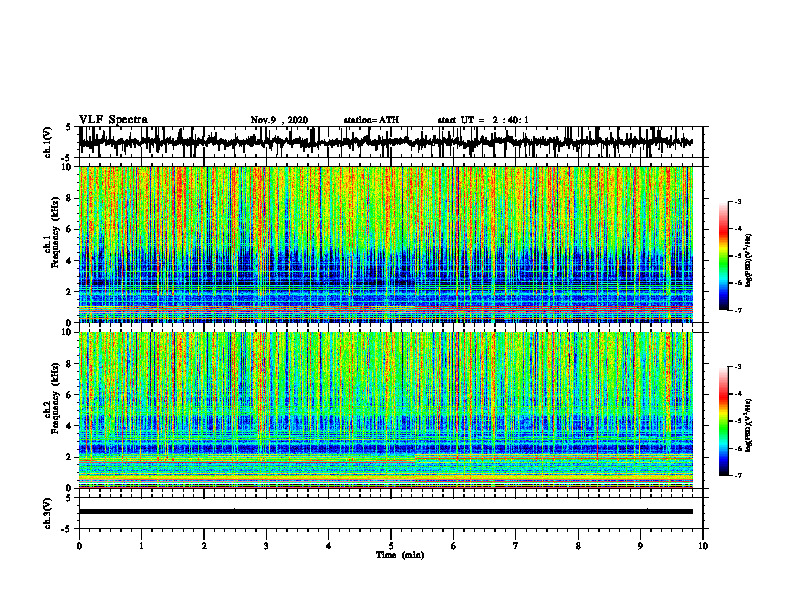Click the "ch.3(V)" waveform axis label
The image size is (792, 612).
(x=48, y=513)
